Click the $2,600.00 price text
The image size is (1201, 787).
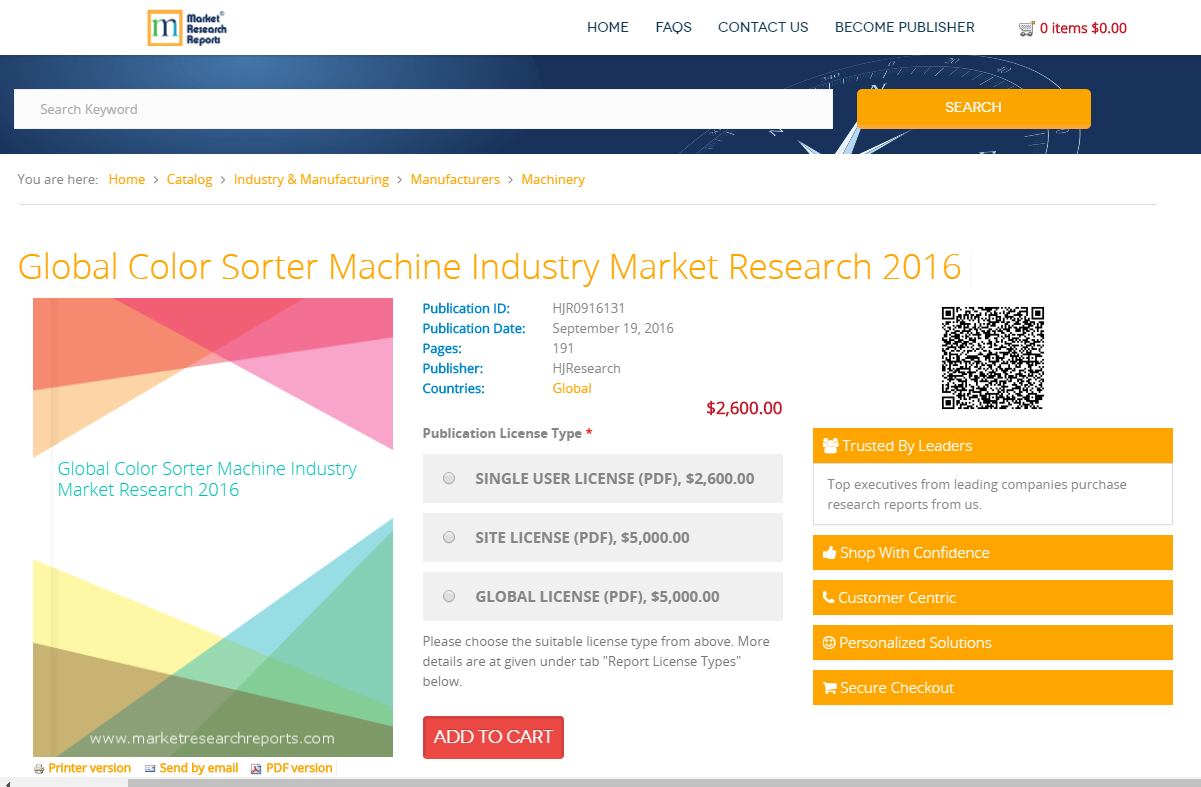[x=744, y=408]
